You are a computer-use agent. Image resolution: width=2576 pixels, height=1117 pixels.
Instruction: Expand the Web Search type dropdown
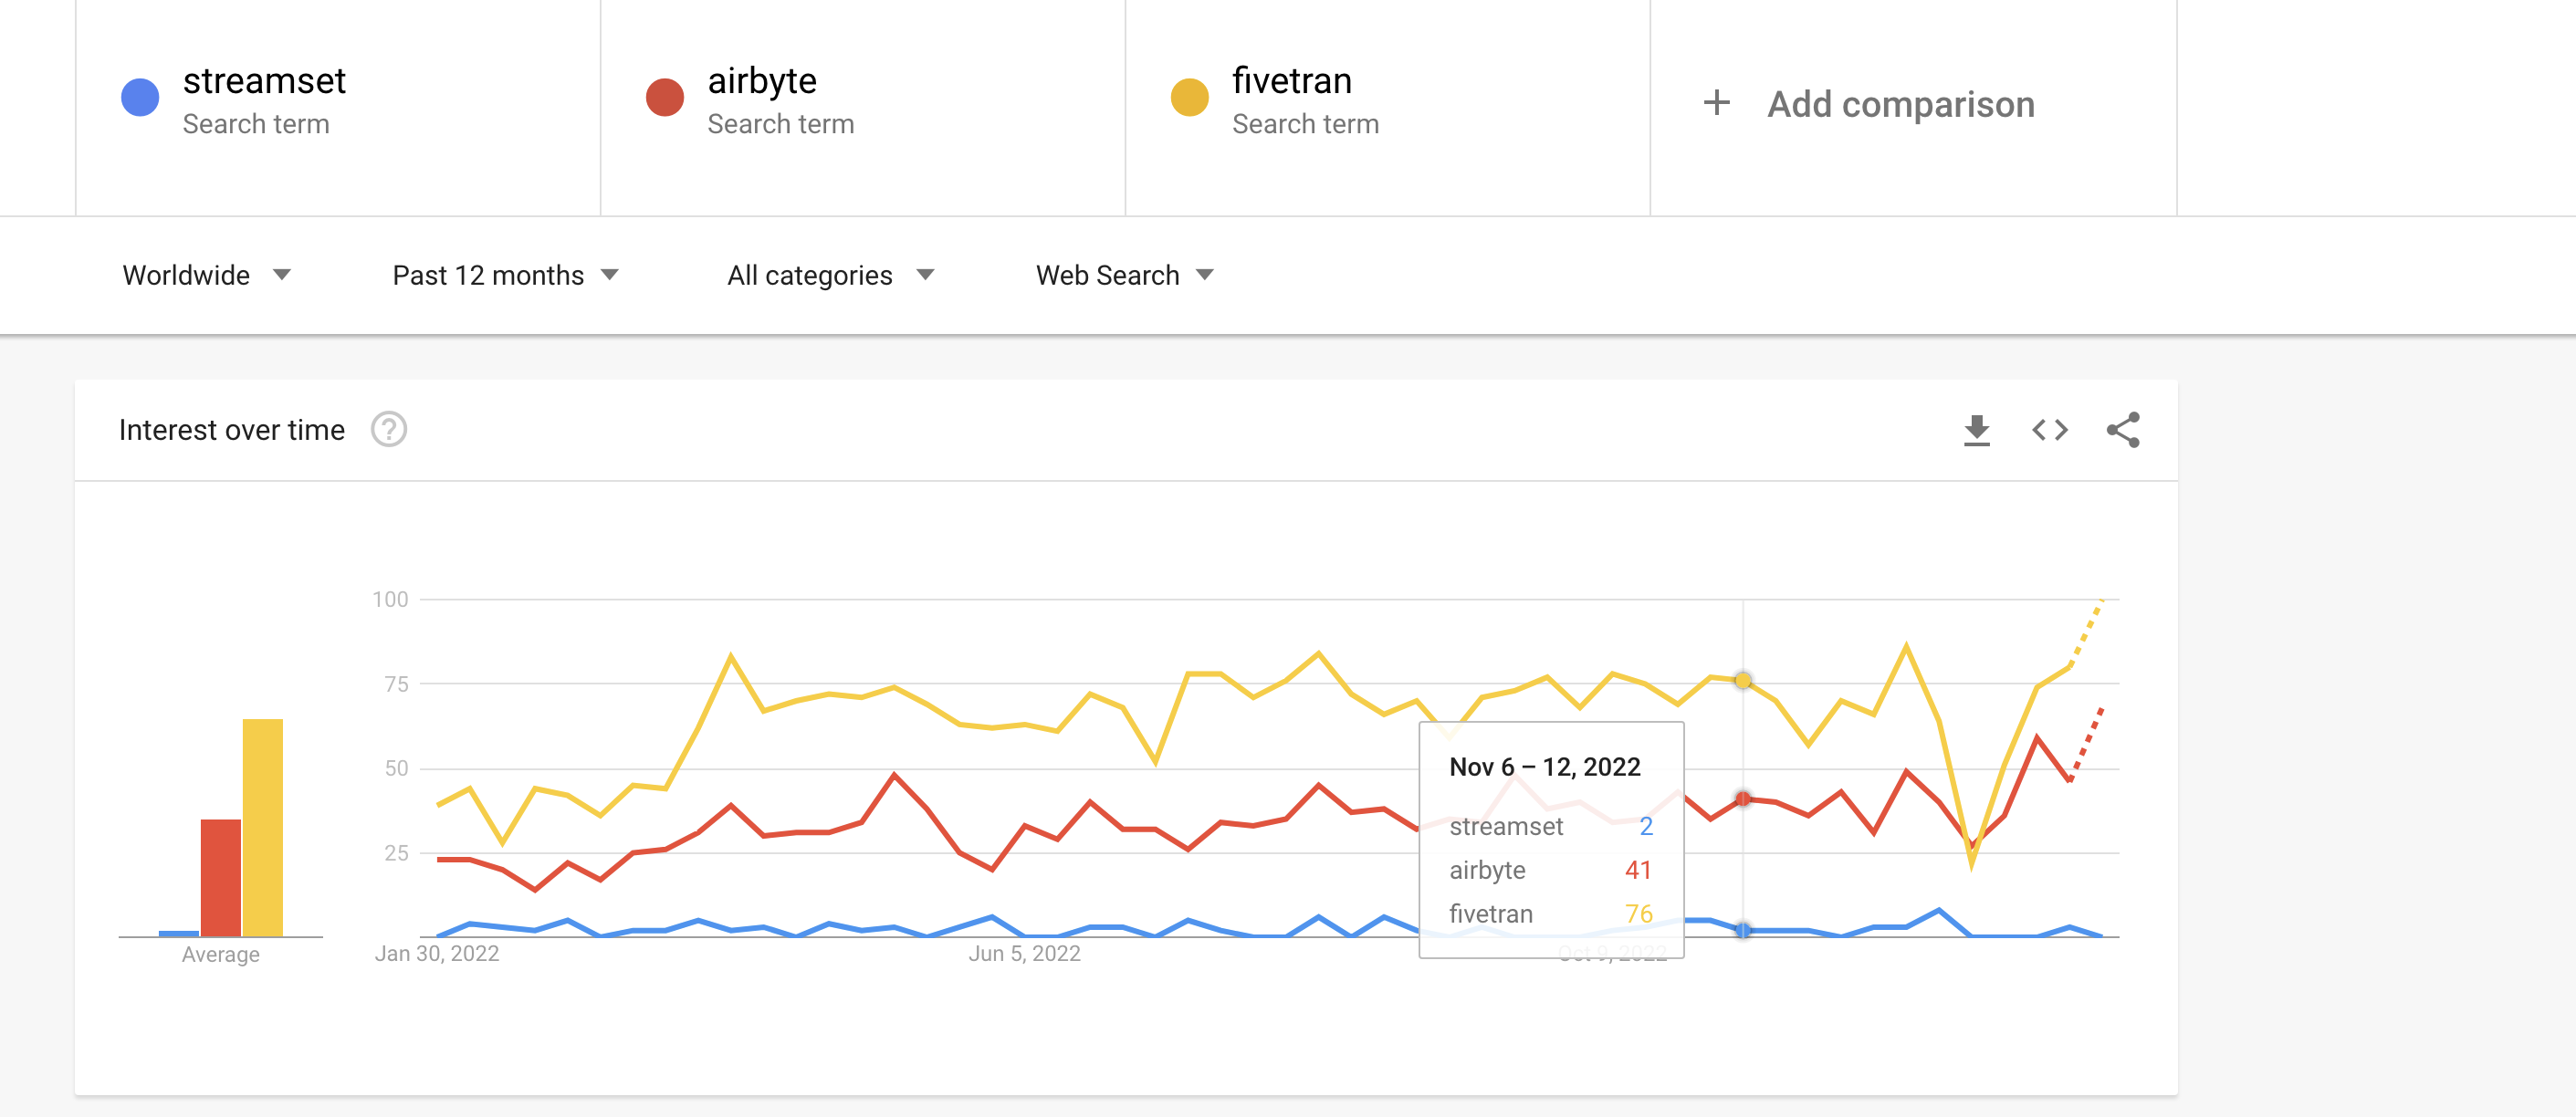tap(1124, 275)
